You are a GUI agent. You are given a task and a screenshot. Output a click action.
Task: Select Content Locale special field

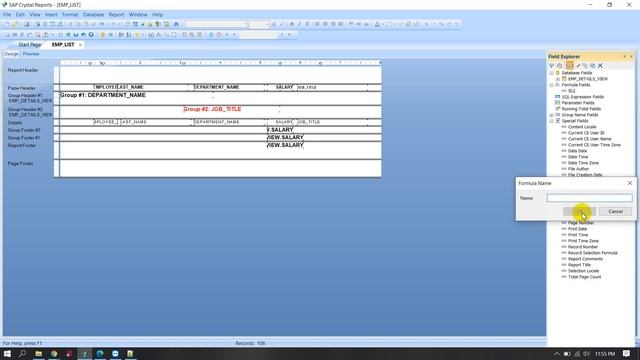tap(582, 127)
